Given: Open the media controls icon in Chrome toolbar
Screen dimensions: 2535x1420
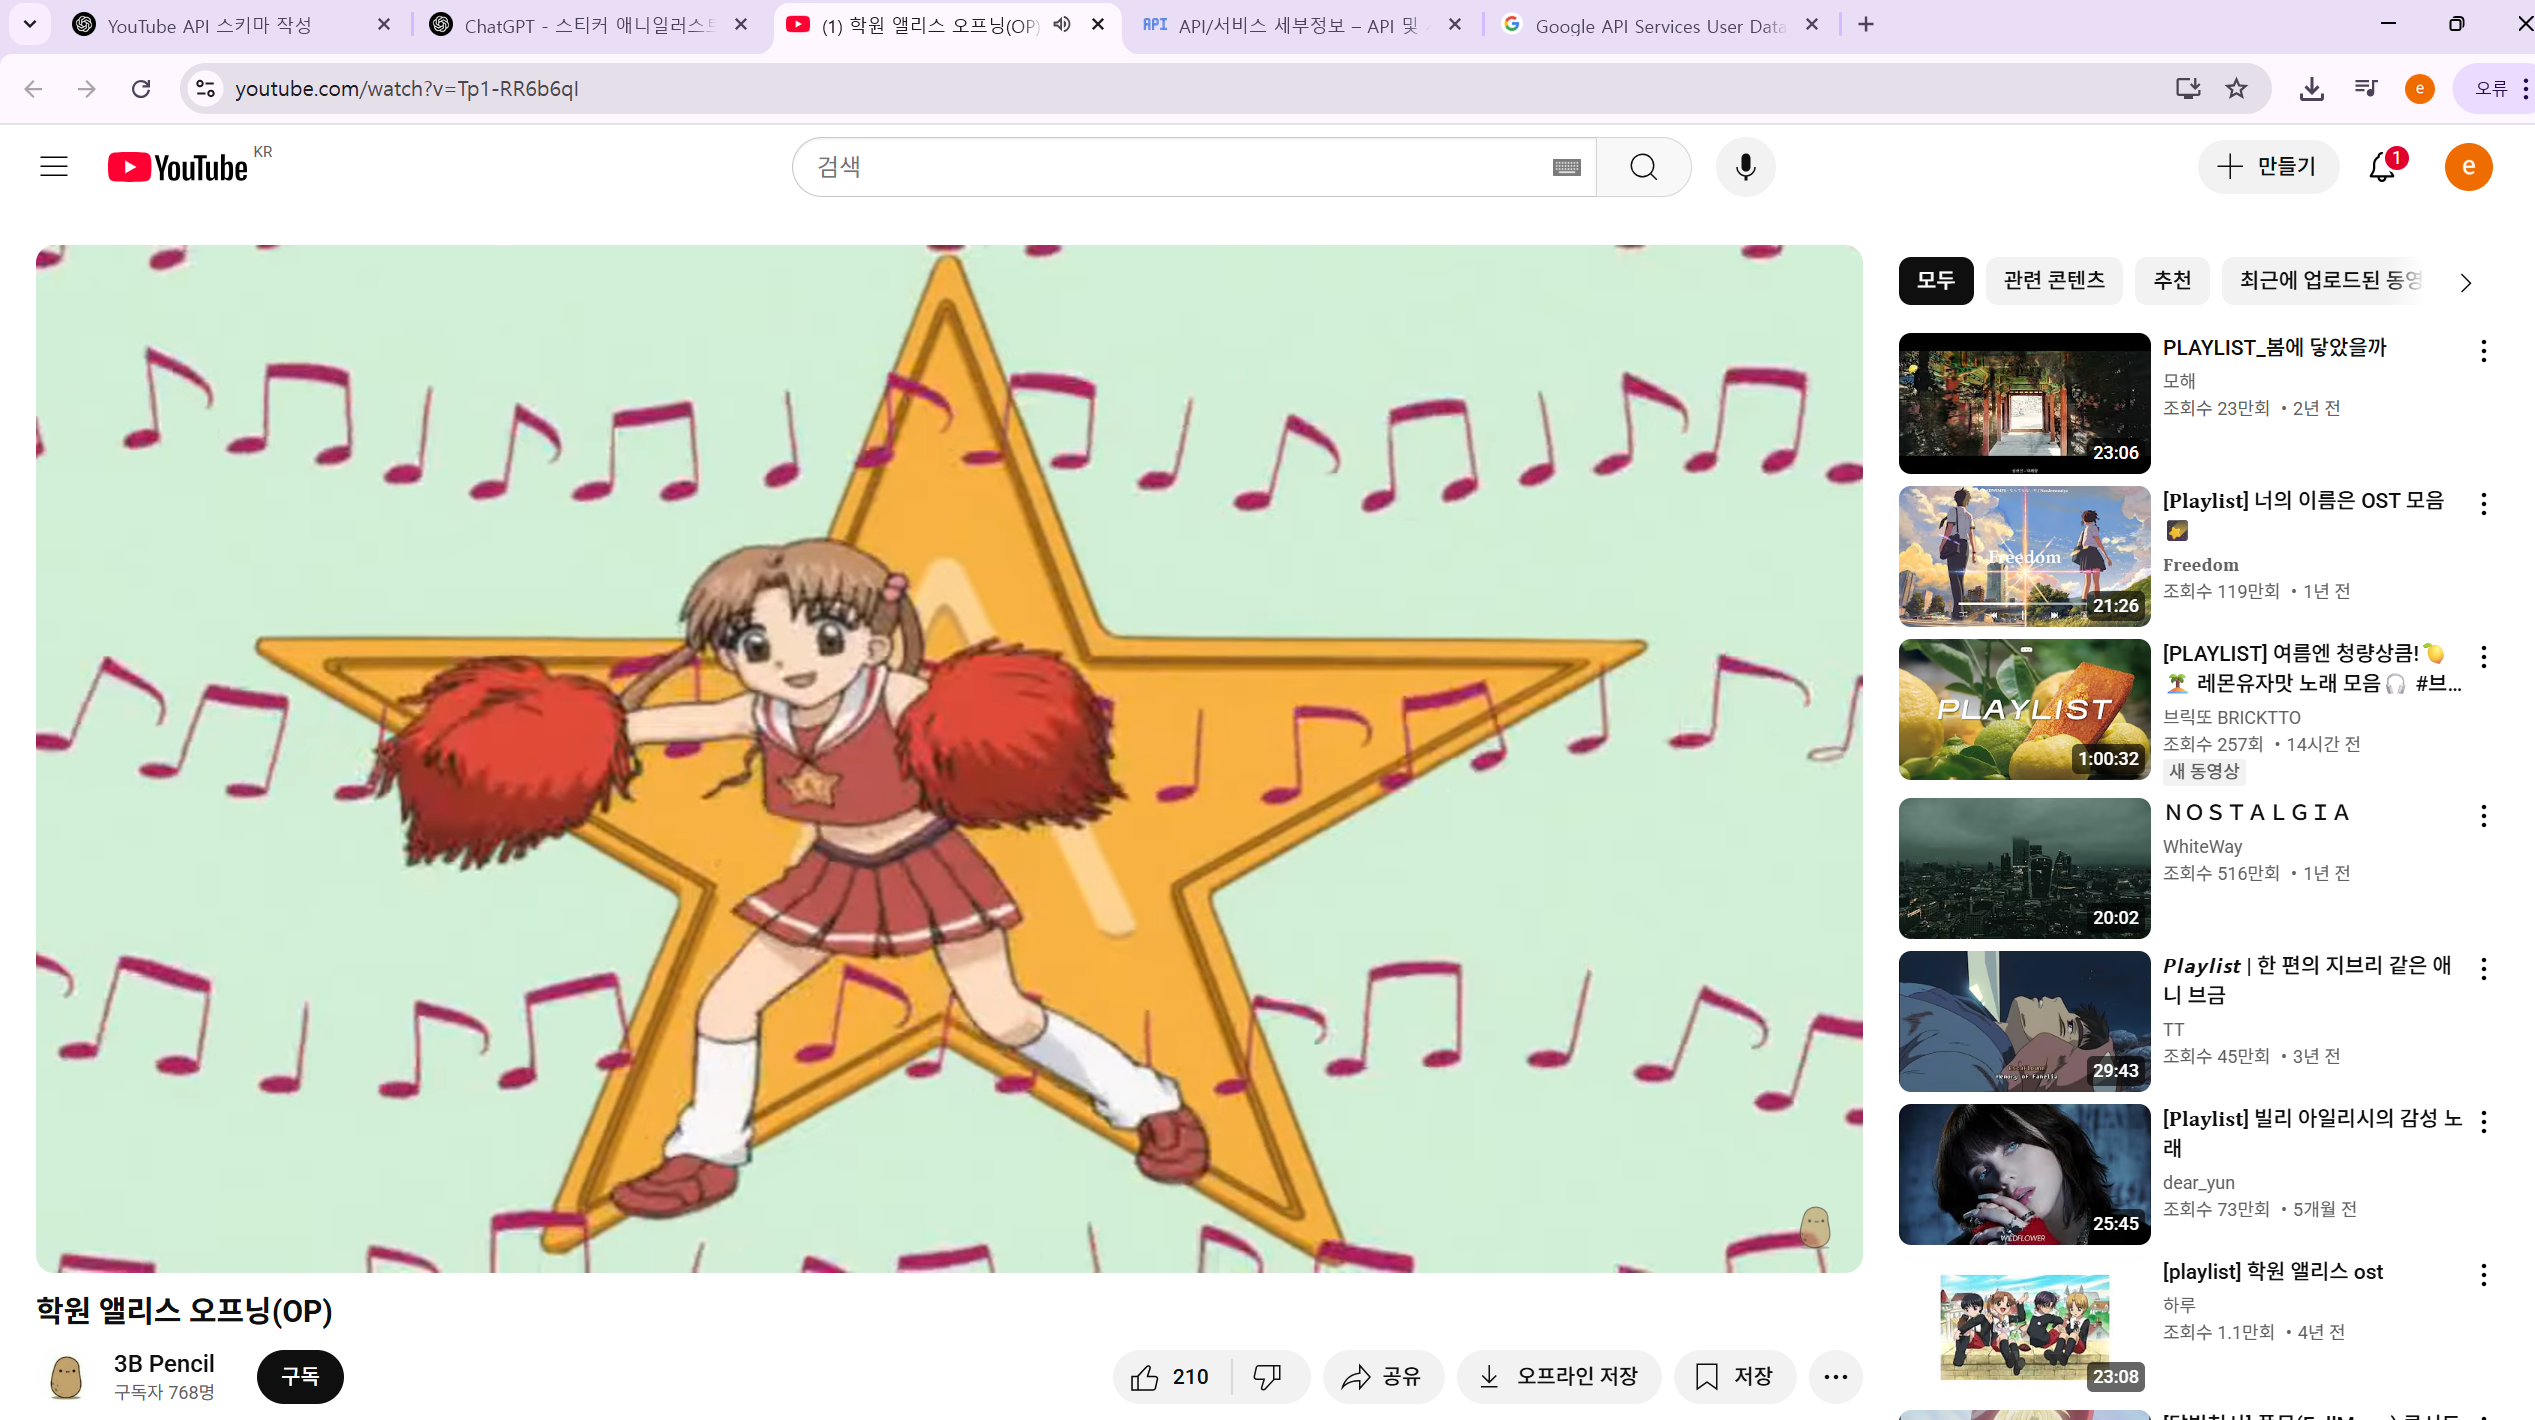Looking at the screenshot, I should tap(2365, 89).
